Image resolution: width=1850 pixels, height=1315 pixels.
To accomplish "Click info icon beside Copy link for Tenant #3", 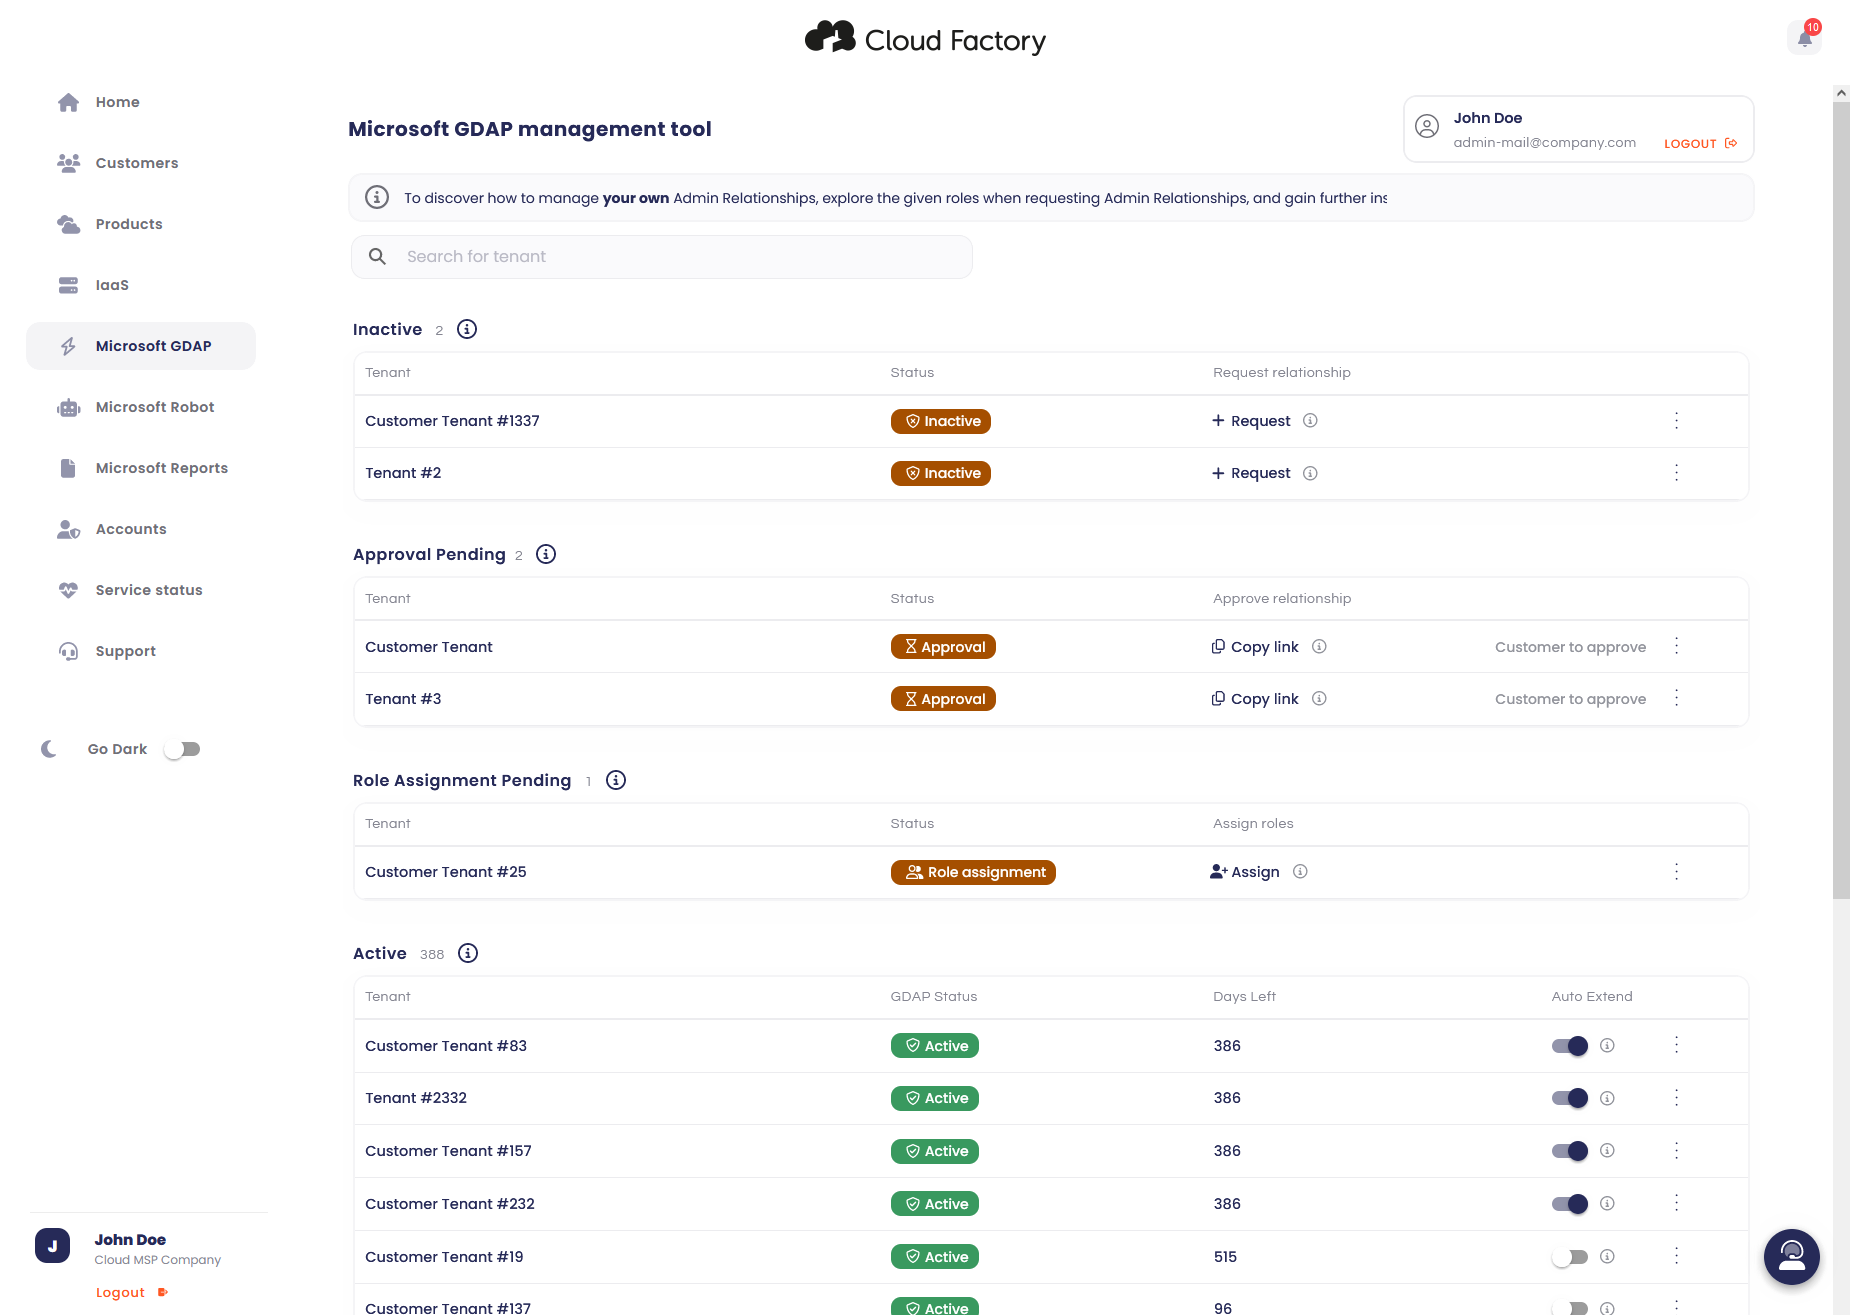I will point(1319,699).
